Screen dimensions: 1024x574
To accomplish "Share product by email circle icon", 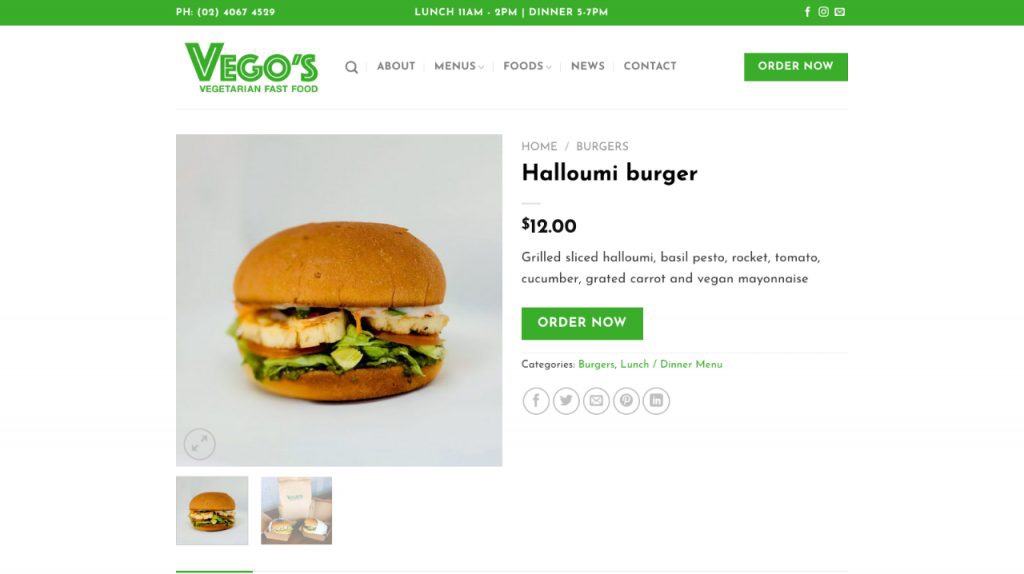I will [596, 400].
